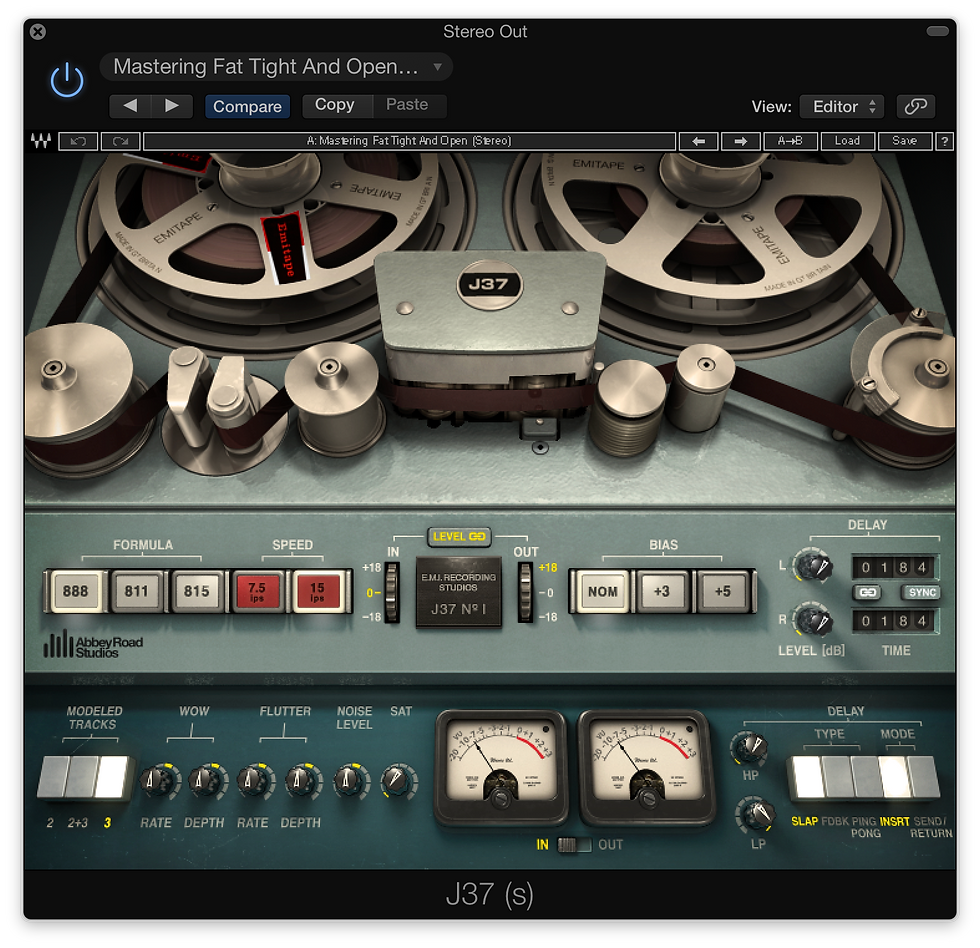Redo using the Waves toolbar redo arrow
This screenshot has height=948, width=980.
point(120,141)
